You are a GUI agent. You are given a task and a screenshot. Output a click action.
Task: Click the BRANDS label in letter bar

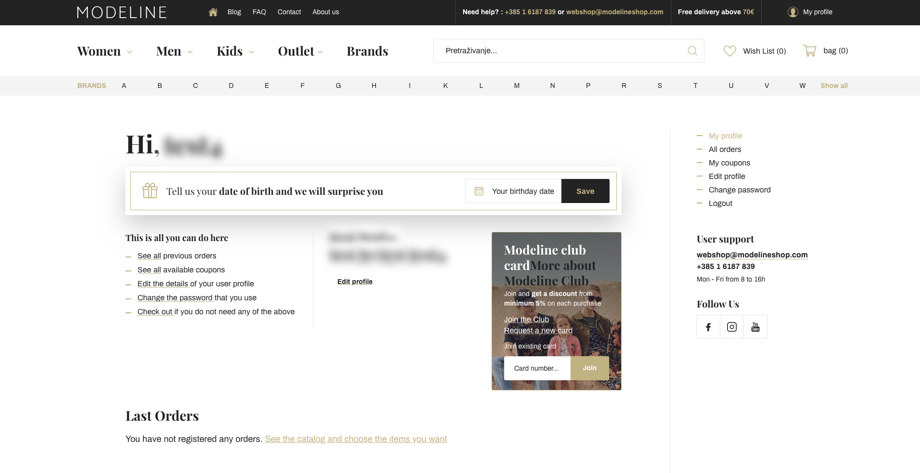[92, 86]
